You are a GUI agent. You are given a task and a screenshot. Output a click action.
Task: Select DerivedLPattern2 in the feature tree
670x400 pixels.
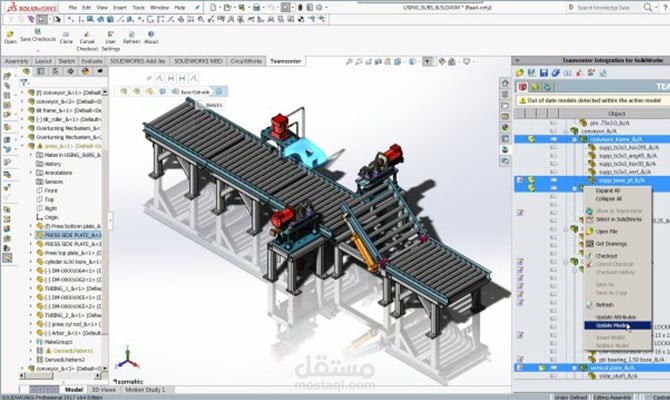(x=65, y=360)
